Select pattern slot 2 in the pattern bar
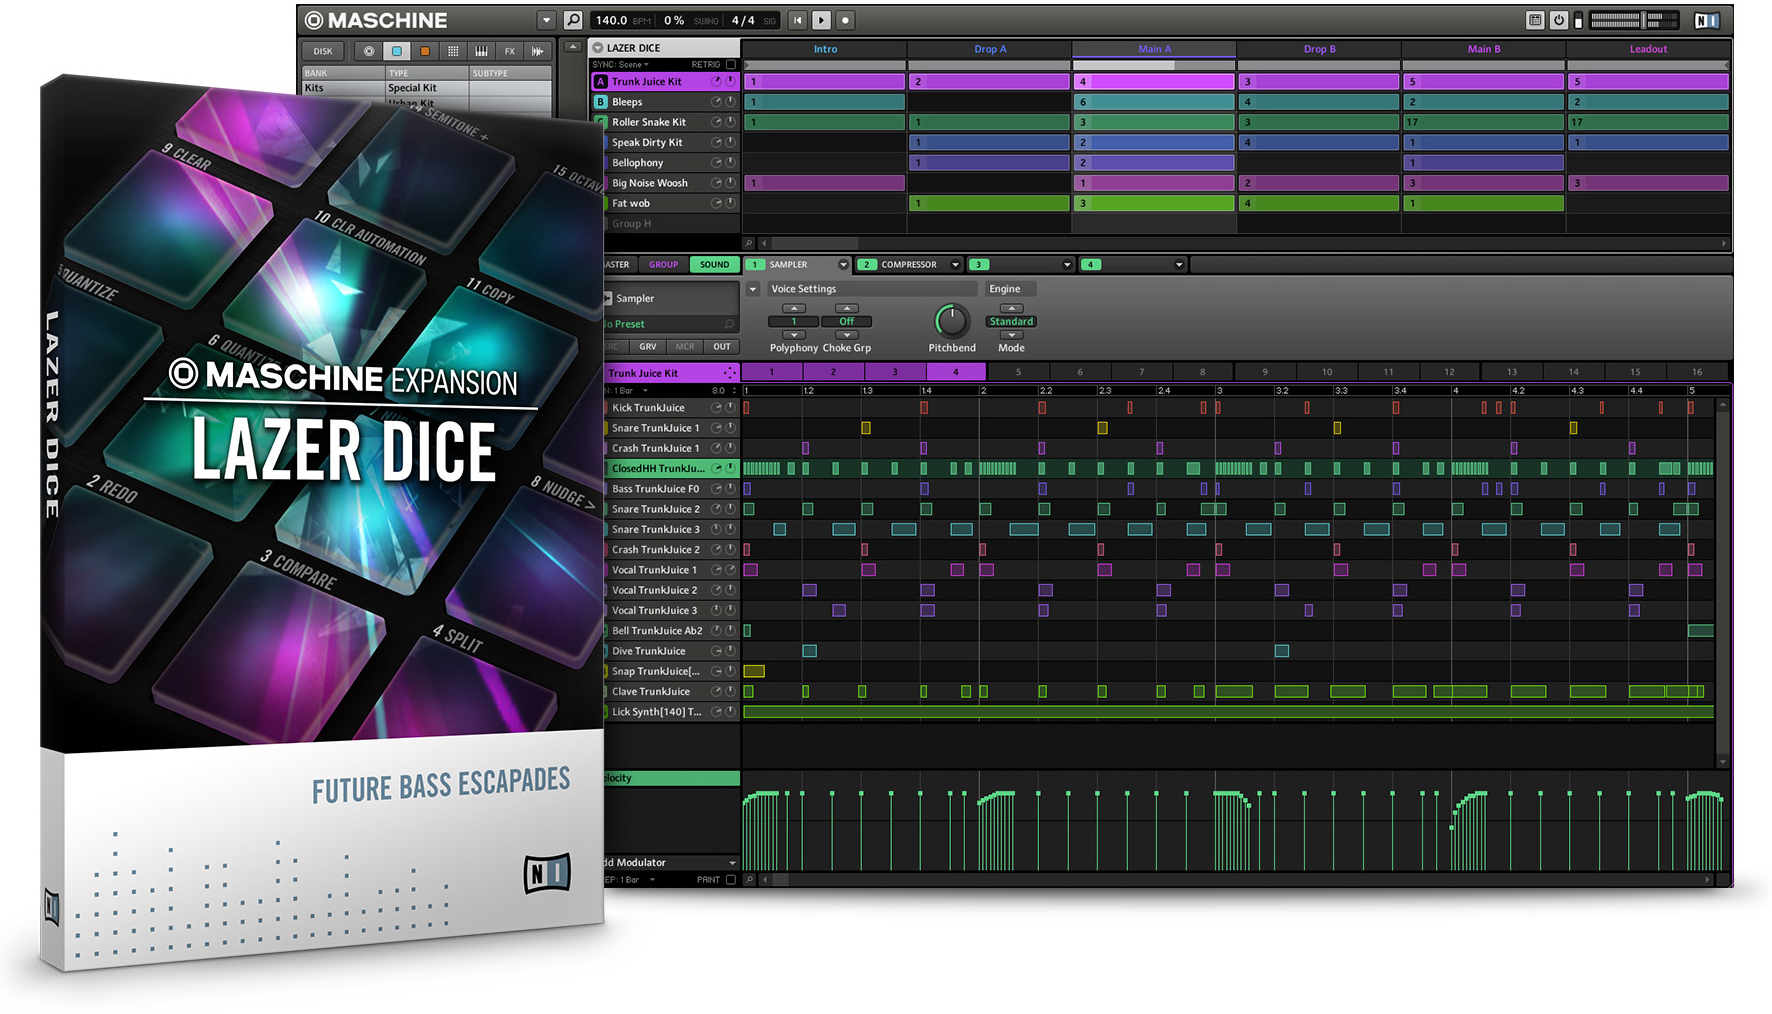This screenshot has width=1772, height=1014. coord(833,372)
